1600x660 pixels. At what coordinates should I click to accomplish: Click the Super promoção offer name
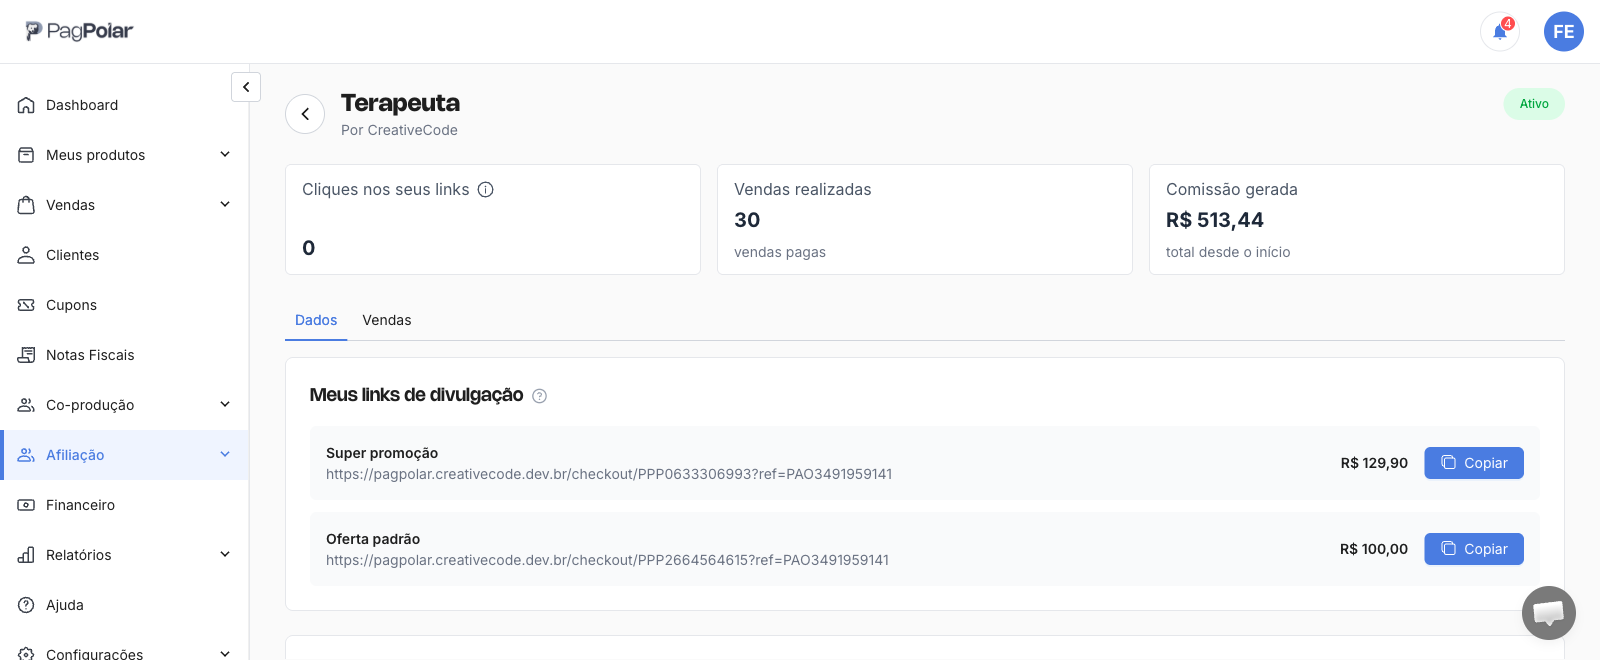382,453
